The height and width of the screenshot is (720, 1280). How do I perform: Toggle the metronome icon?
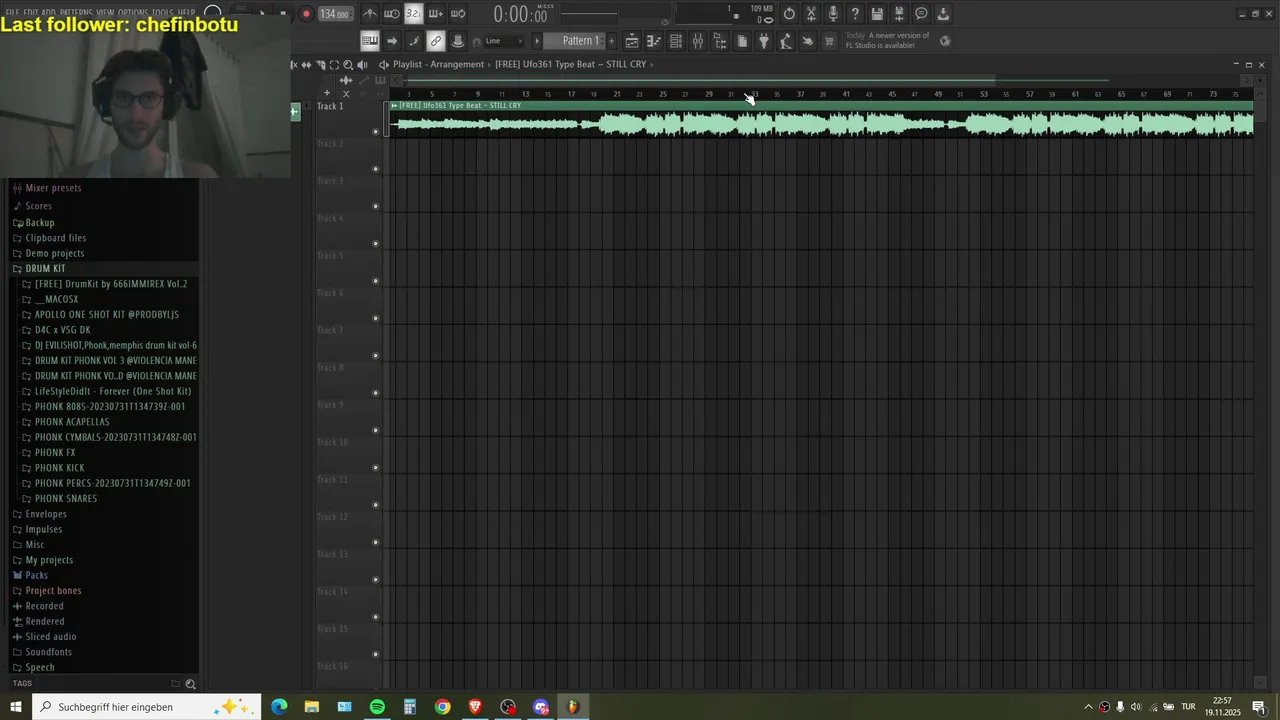(x=370, y=14)
